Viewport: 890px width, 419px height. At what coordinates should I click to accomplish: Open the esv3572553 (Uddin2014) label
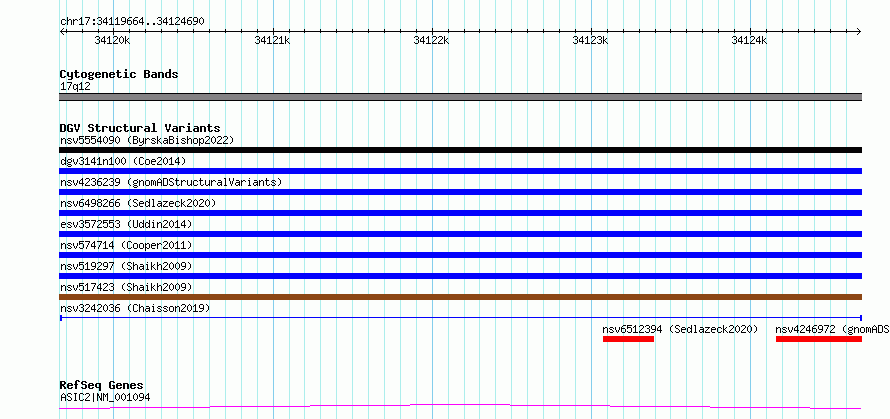pos(126,224)
